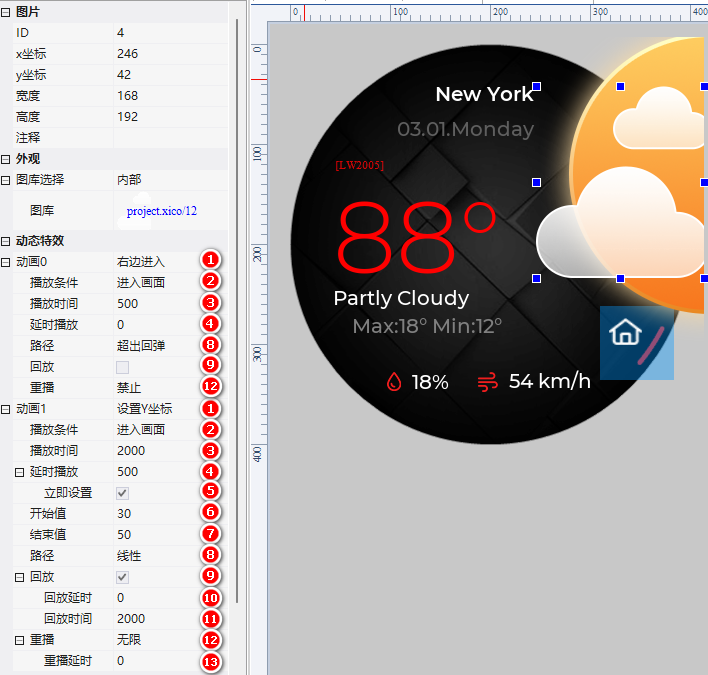Click red badge number 10
708x675 pixels.
click(x=210, y=598)
